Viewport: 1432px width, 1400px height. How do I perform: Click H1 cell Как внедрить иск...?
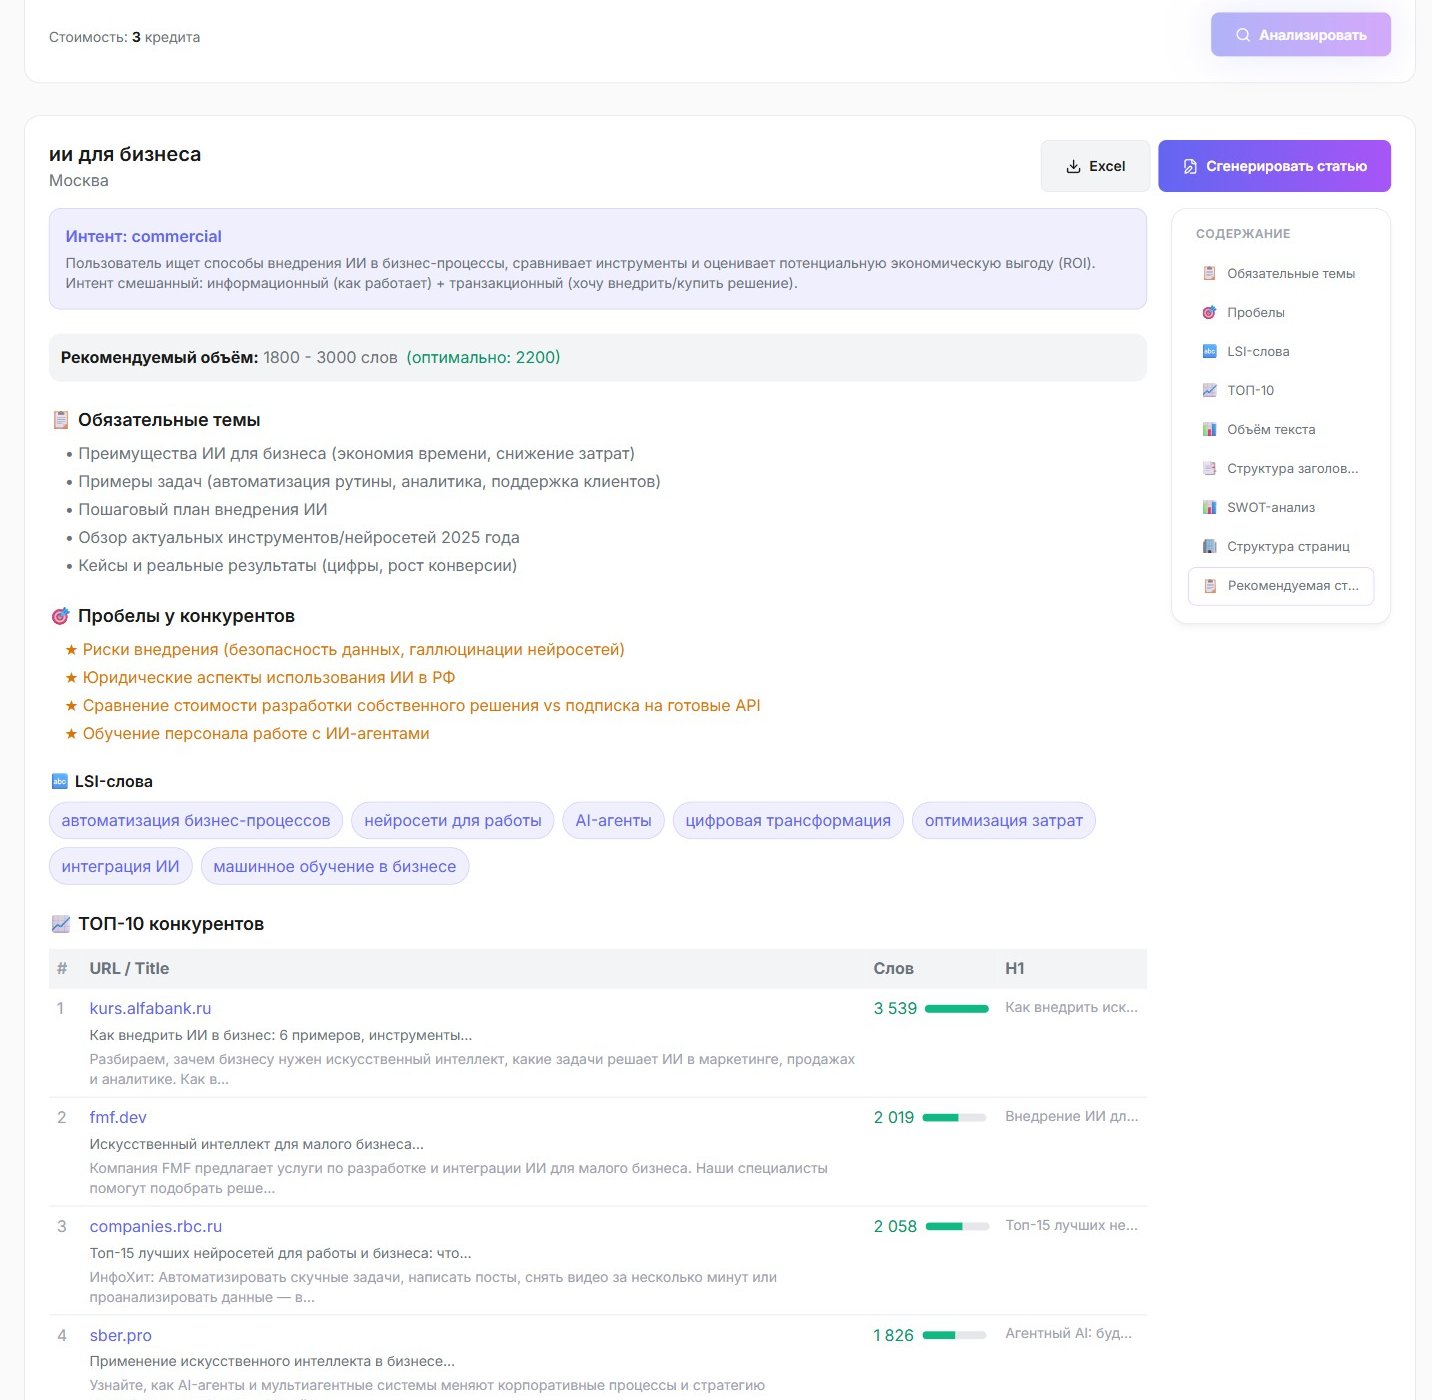pyautogui.click(x=1071, y=1007)
